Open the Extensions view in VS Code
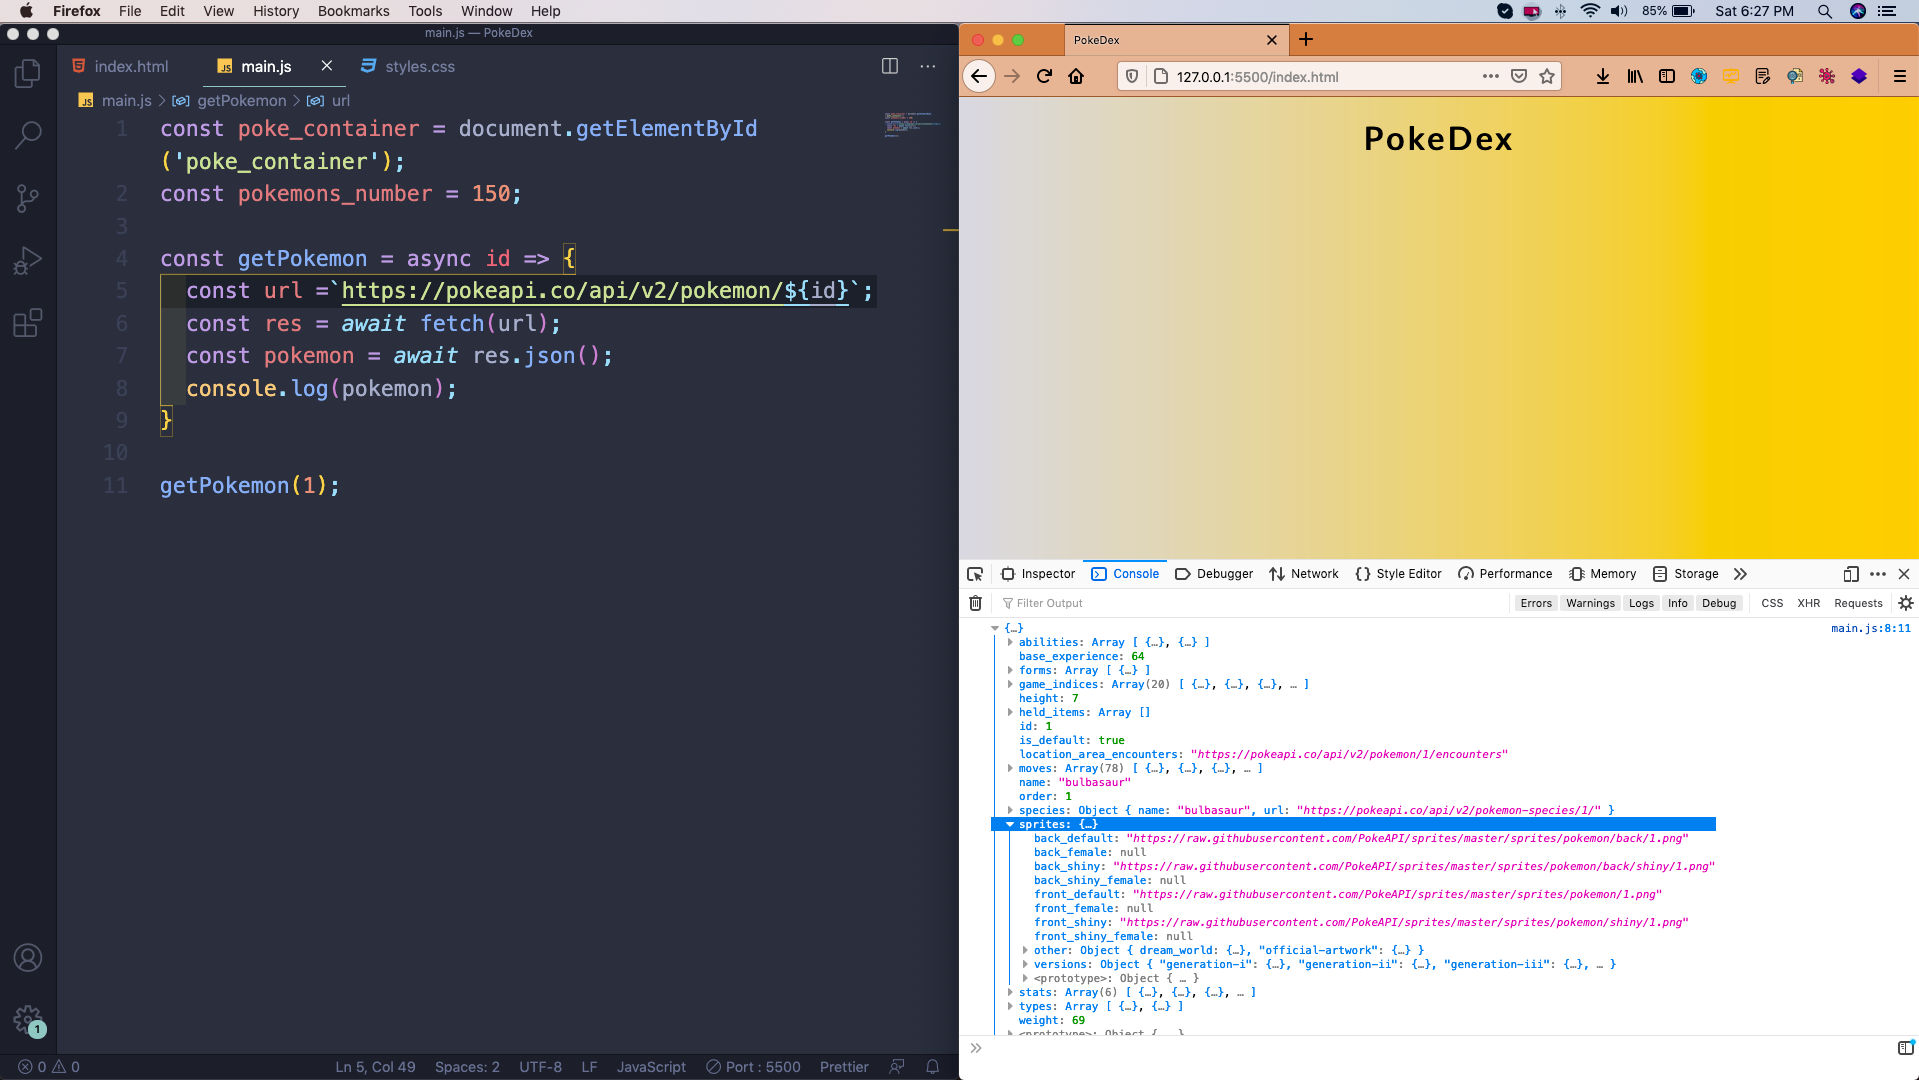Screen dimensions: 1919x1080 (x=28, y=323)
